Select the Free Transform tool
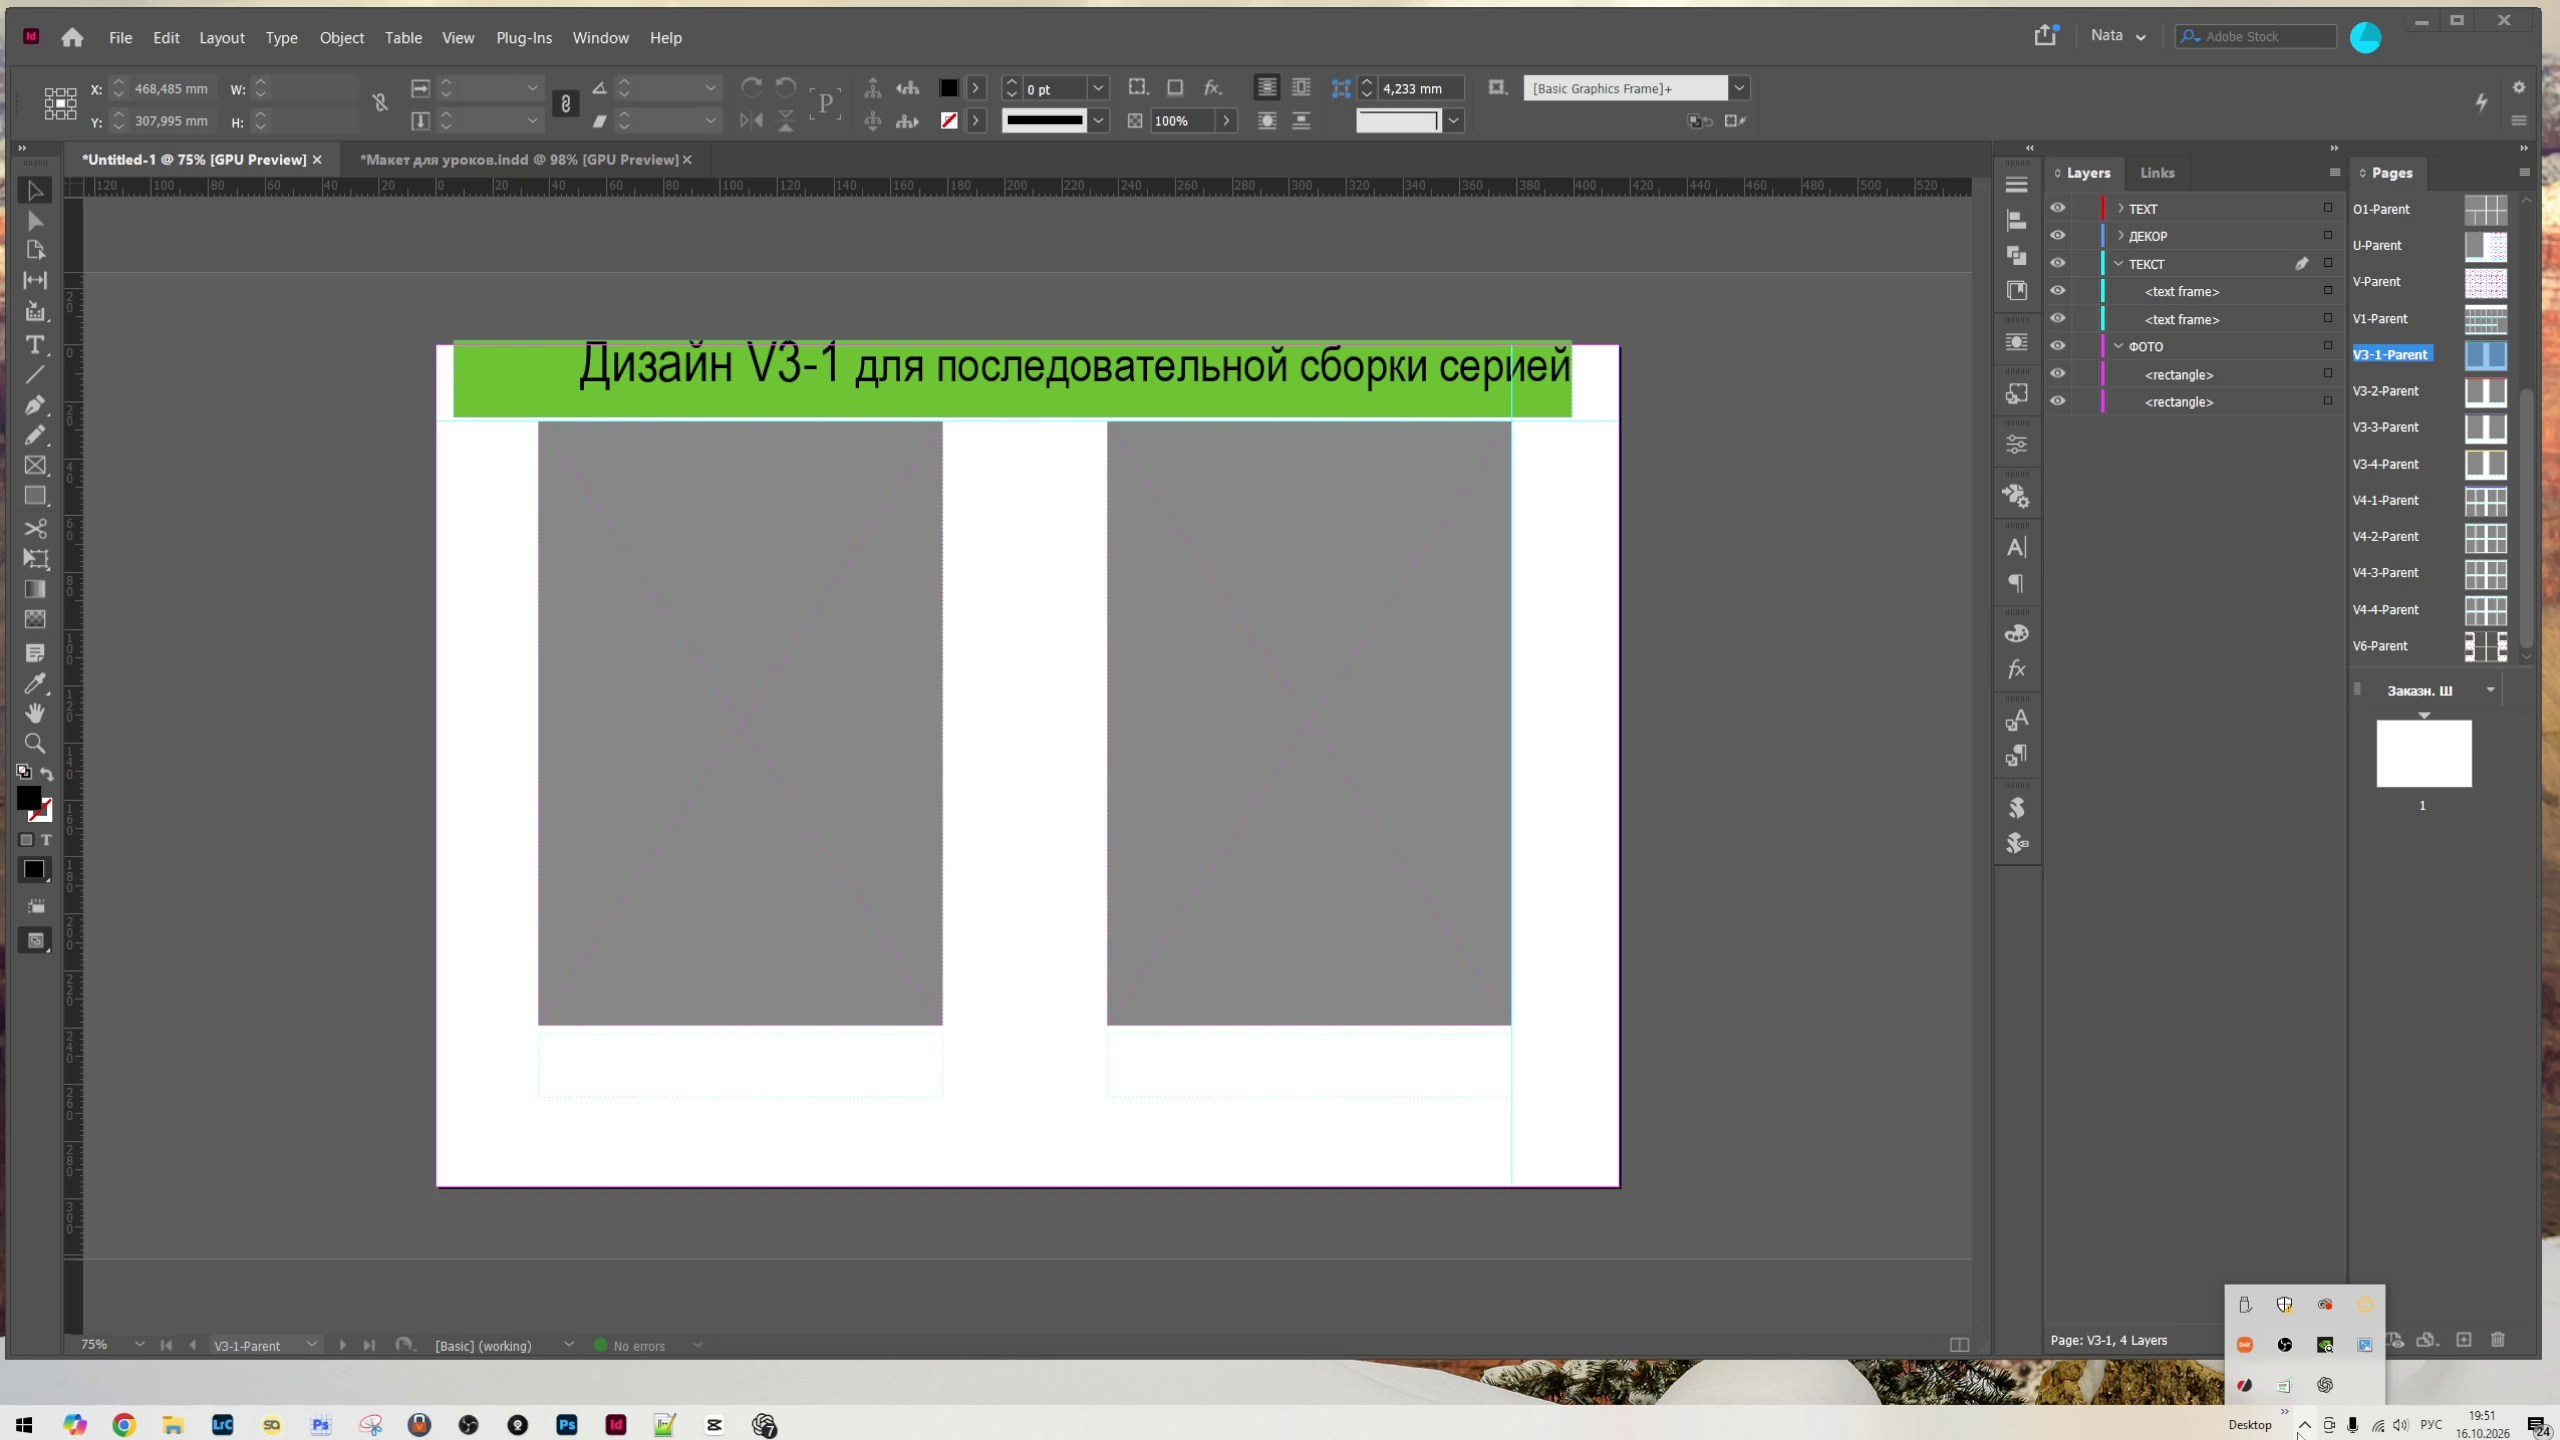 35,559
